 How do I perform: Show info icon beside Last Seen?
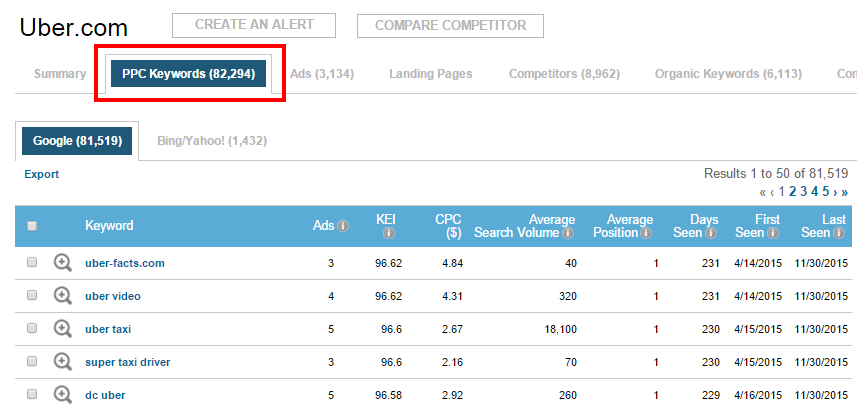coord(838,233)
